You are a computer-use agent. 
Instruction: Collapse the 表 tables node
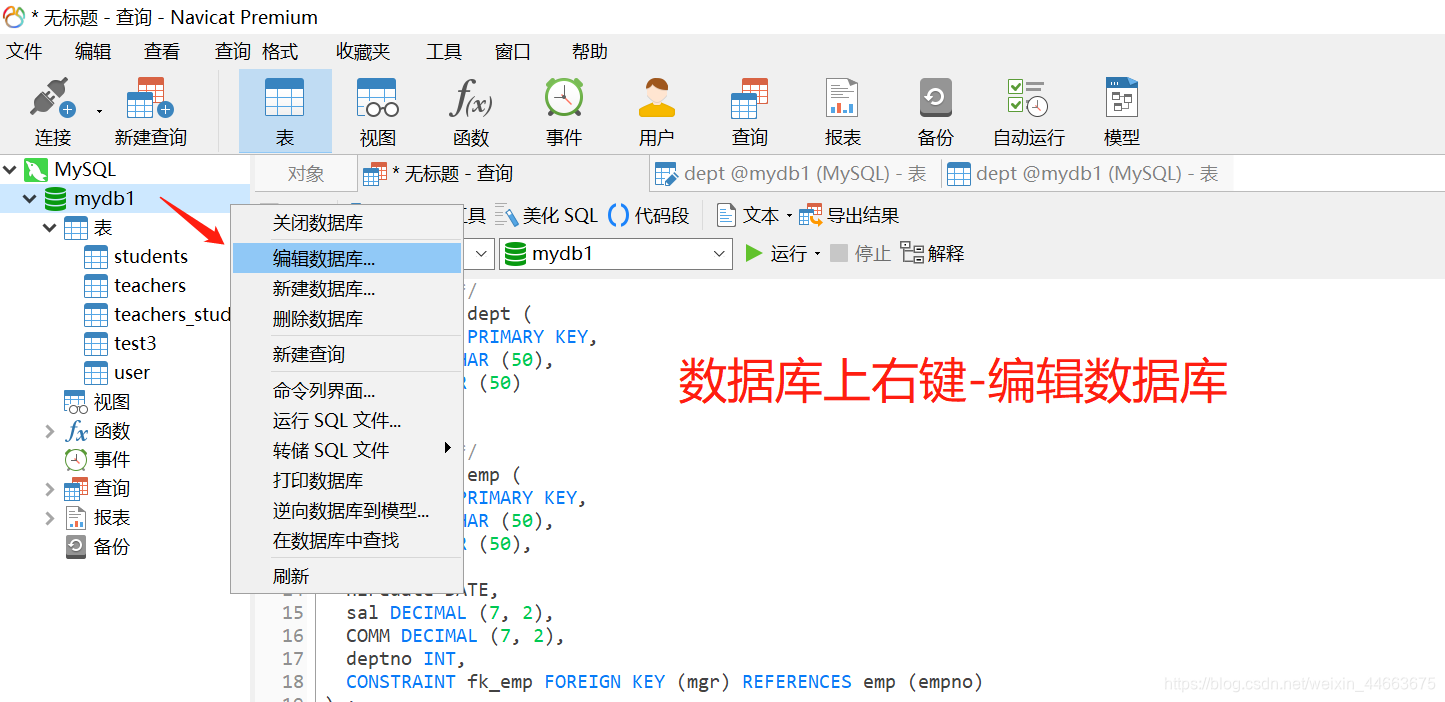50,228
